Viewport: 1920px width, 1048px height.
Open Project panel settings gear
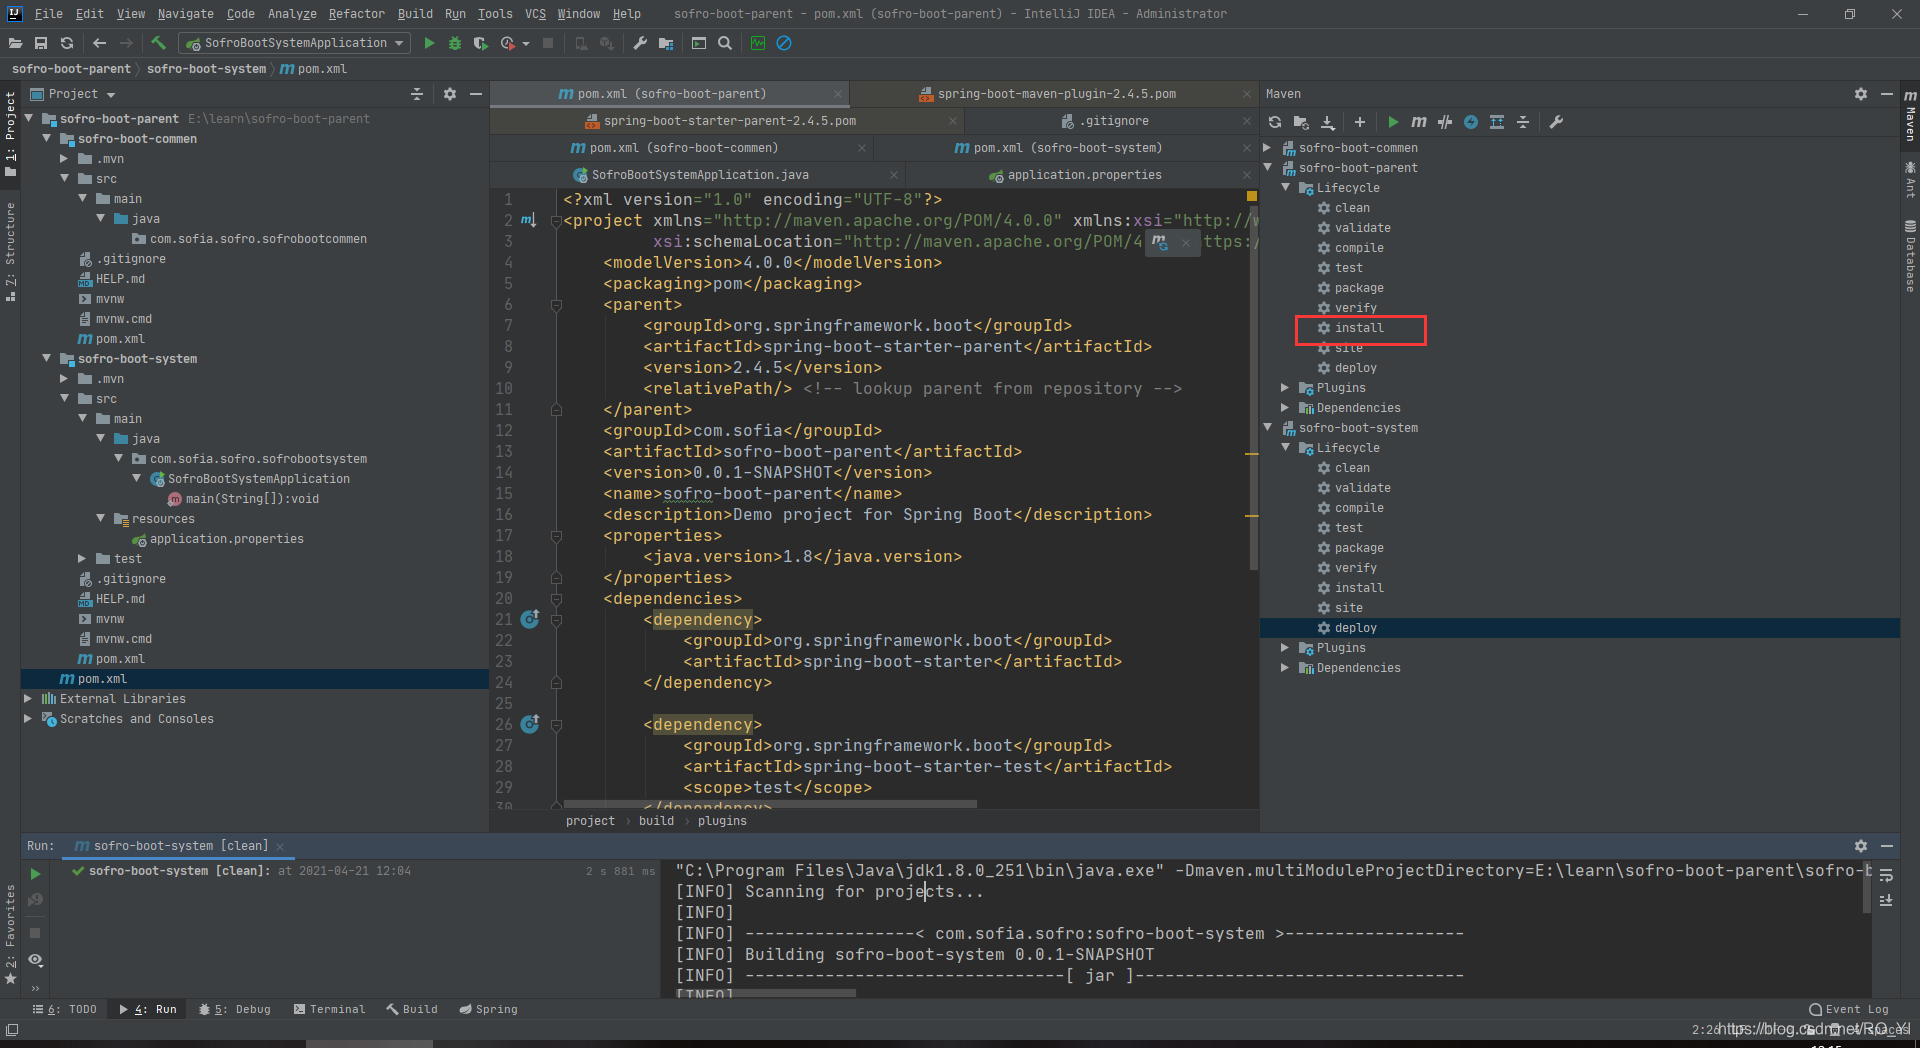[450, 94]
